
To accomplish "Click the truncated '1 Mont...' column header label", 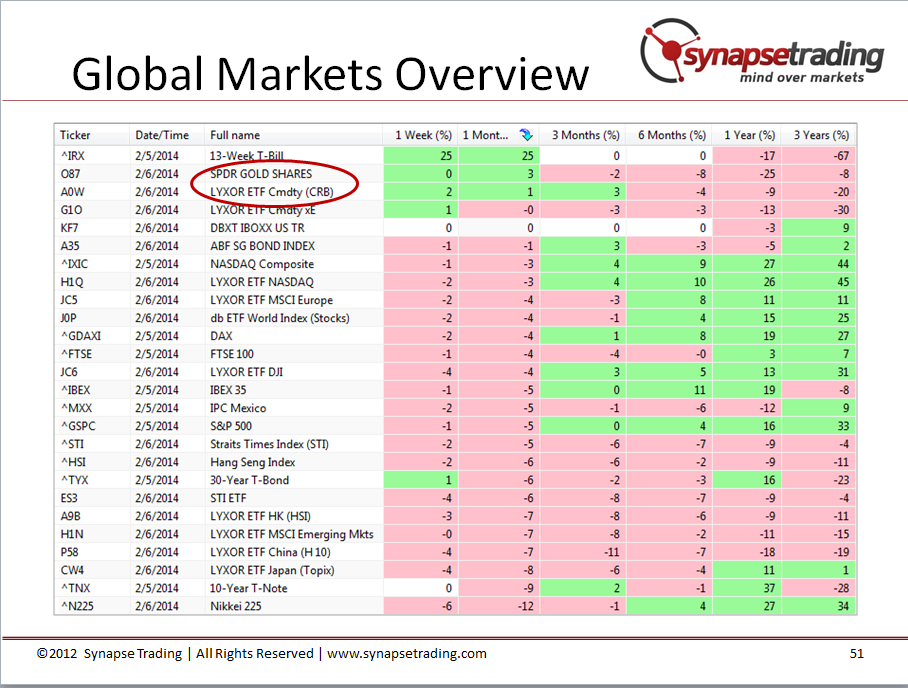I will point(485,135).
